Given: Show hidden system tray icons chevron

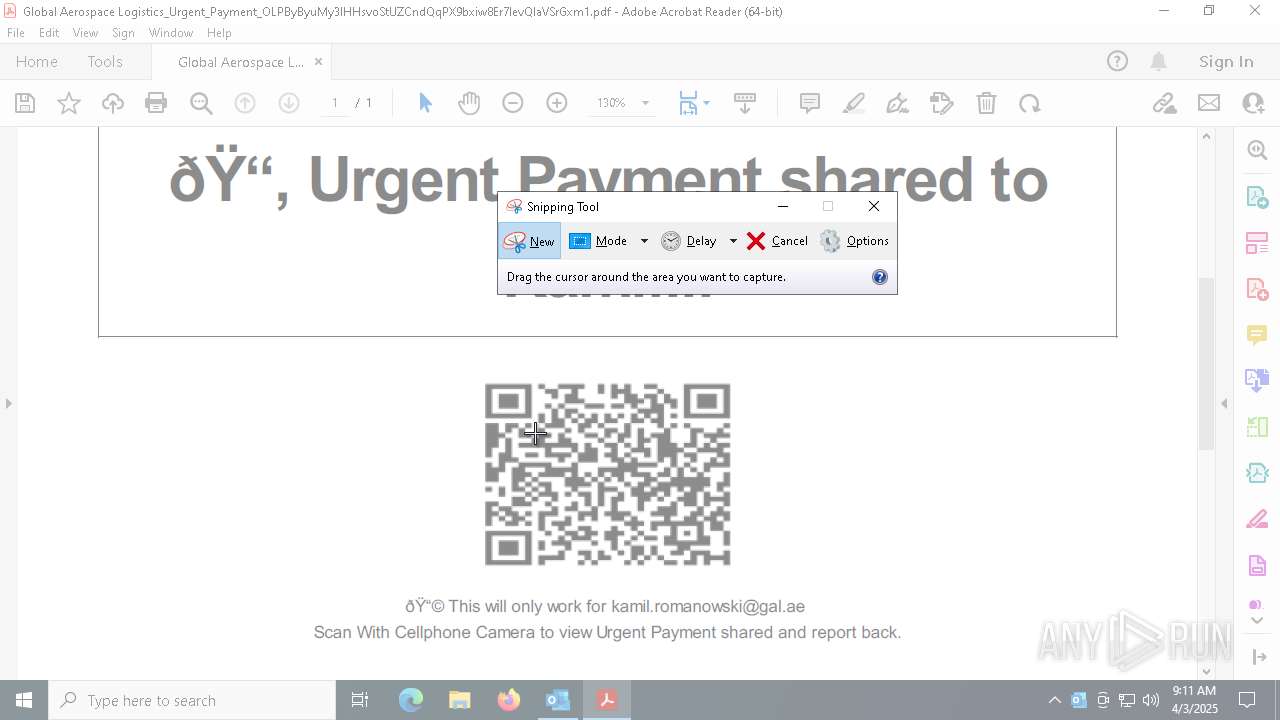Looking at the screenshot, I should click(x=1054, y=700).
